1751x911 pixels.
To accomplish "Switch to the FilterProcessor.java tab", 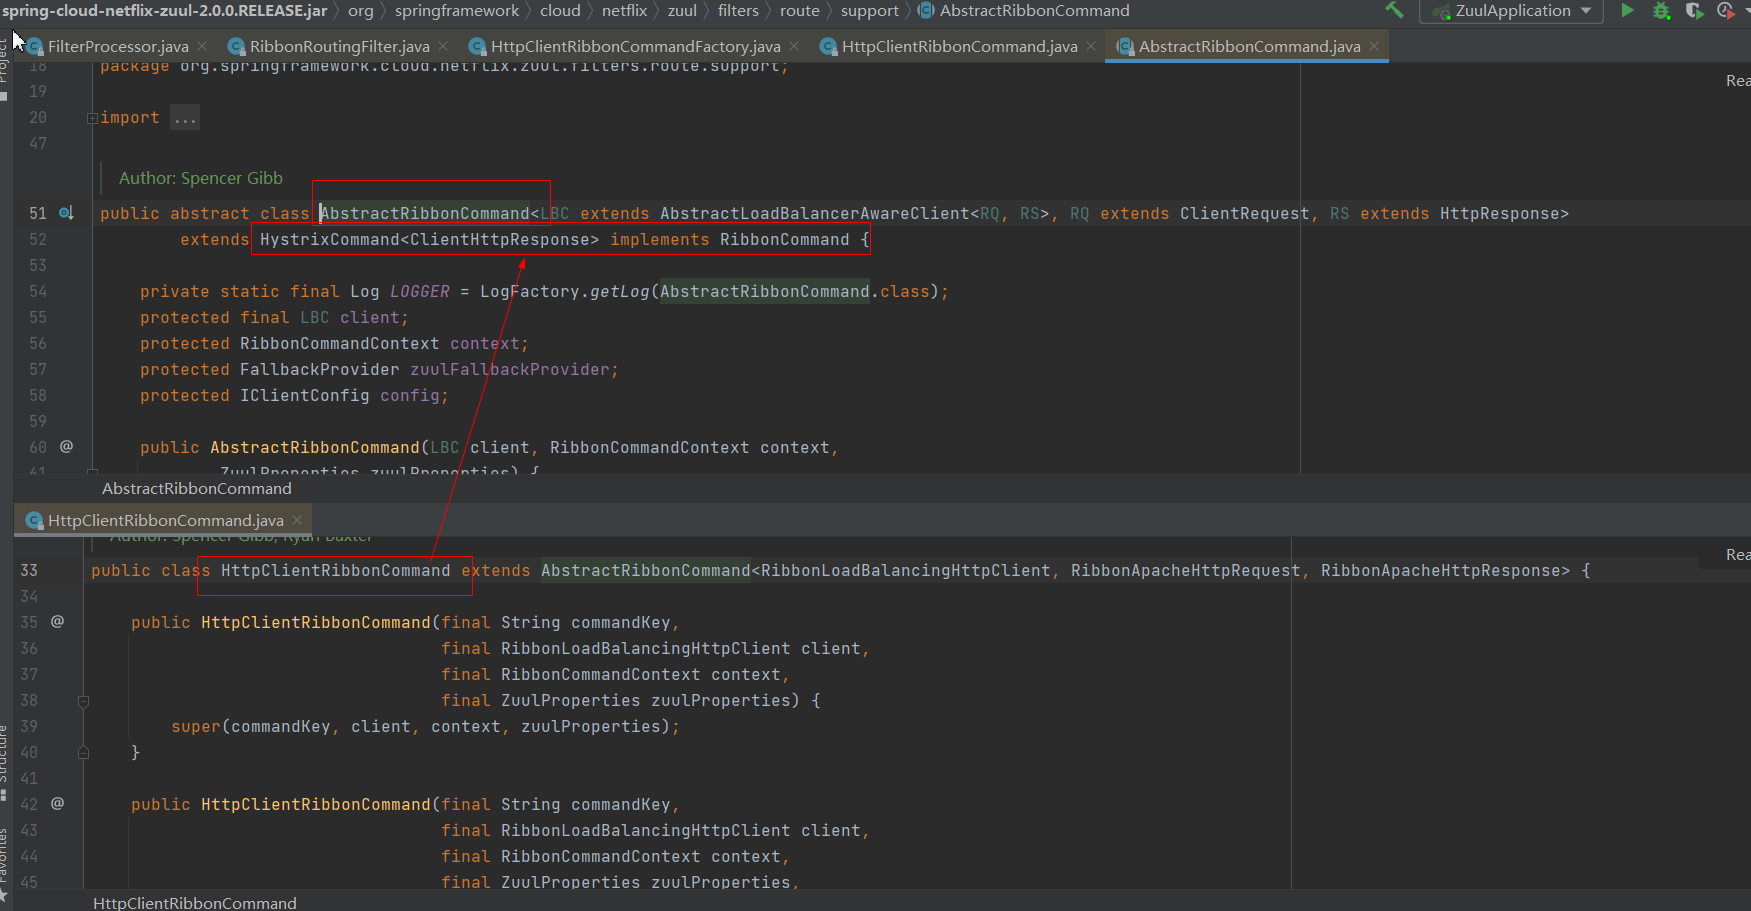I will [x=118, y=47].
